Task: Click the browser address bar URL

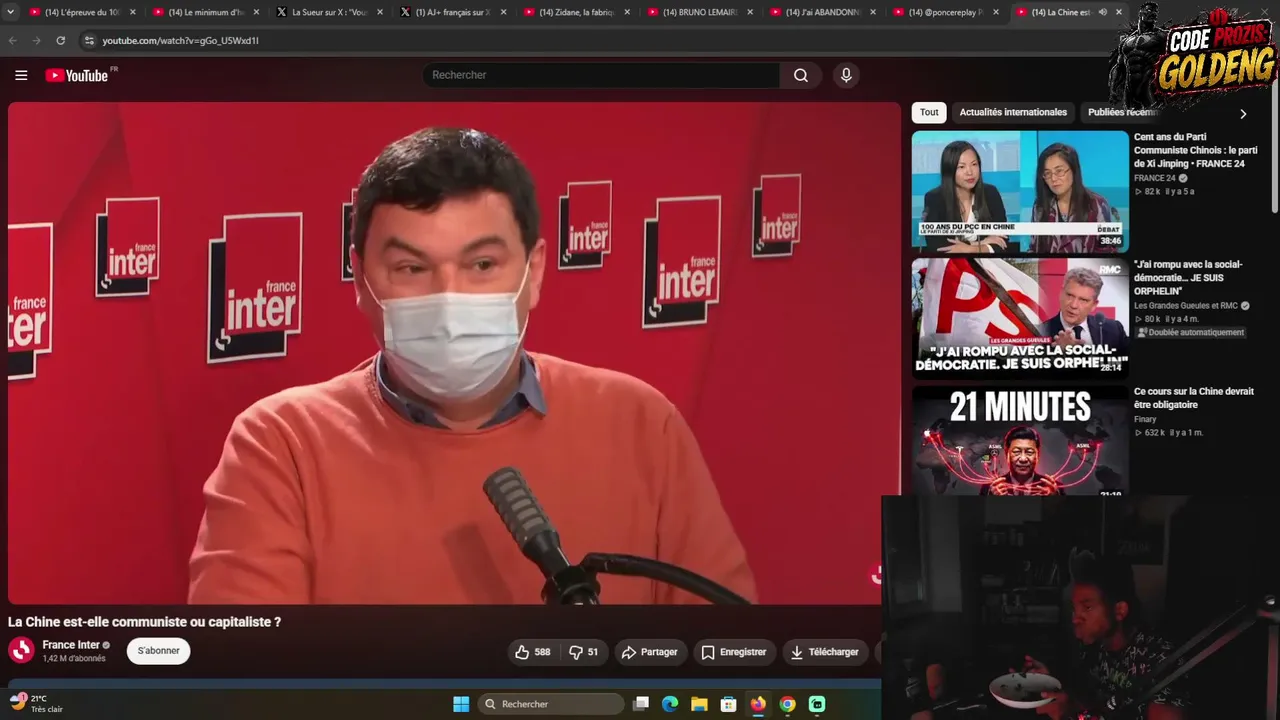Action: click(x=180, y=40)
